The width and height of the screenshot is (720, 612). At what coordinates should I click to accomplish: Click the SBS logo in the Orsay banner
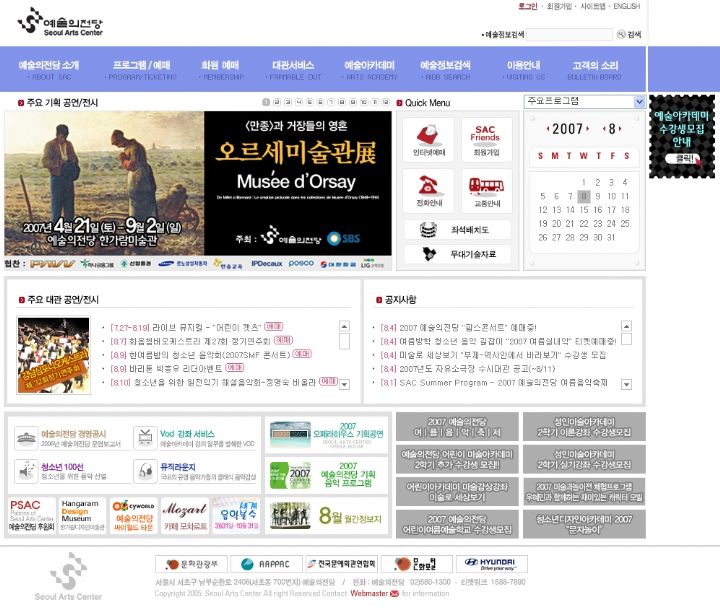[343, 238]
